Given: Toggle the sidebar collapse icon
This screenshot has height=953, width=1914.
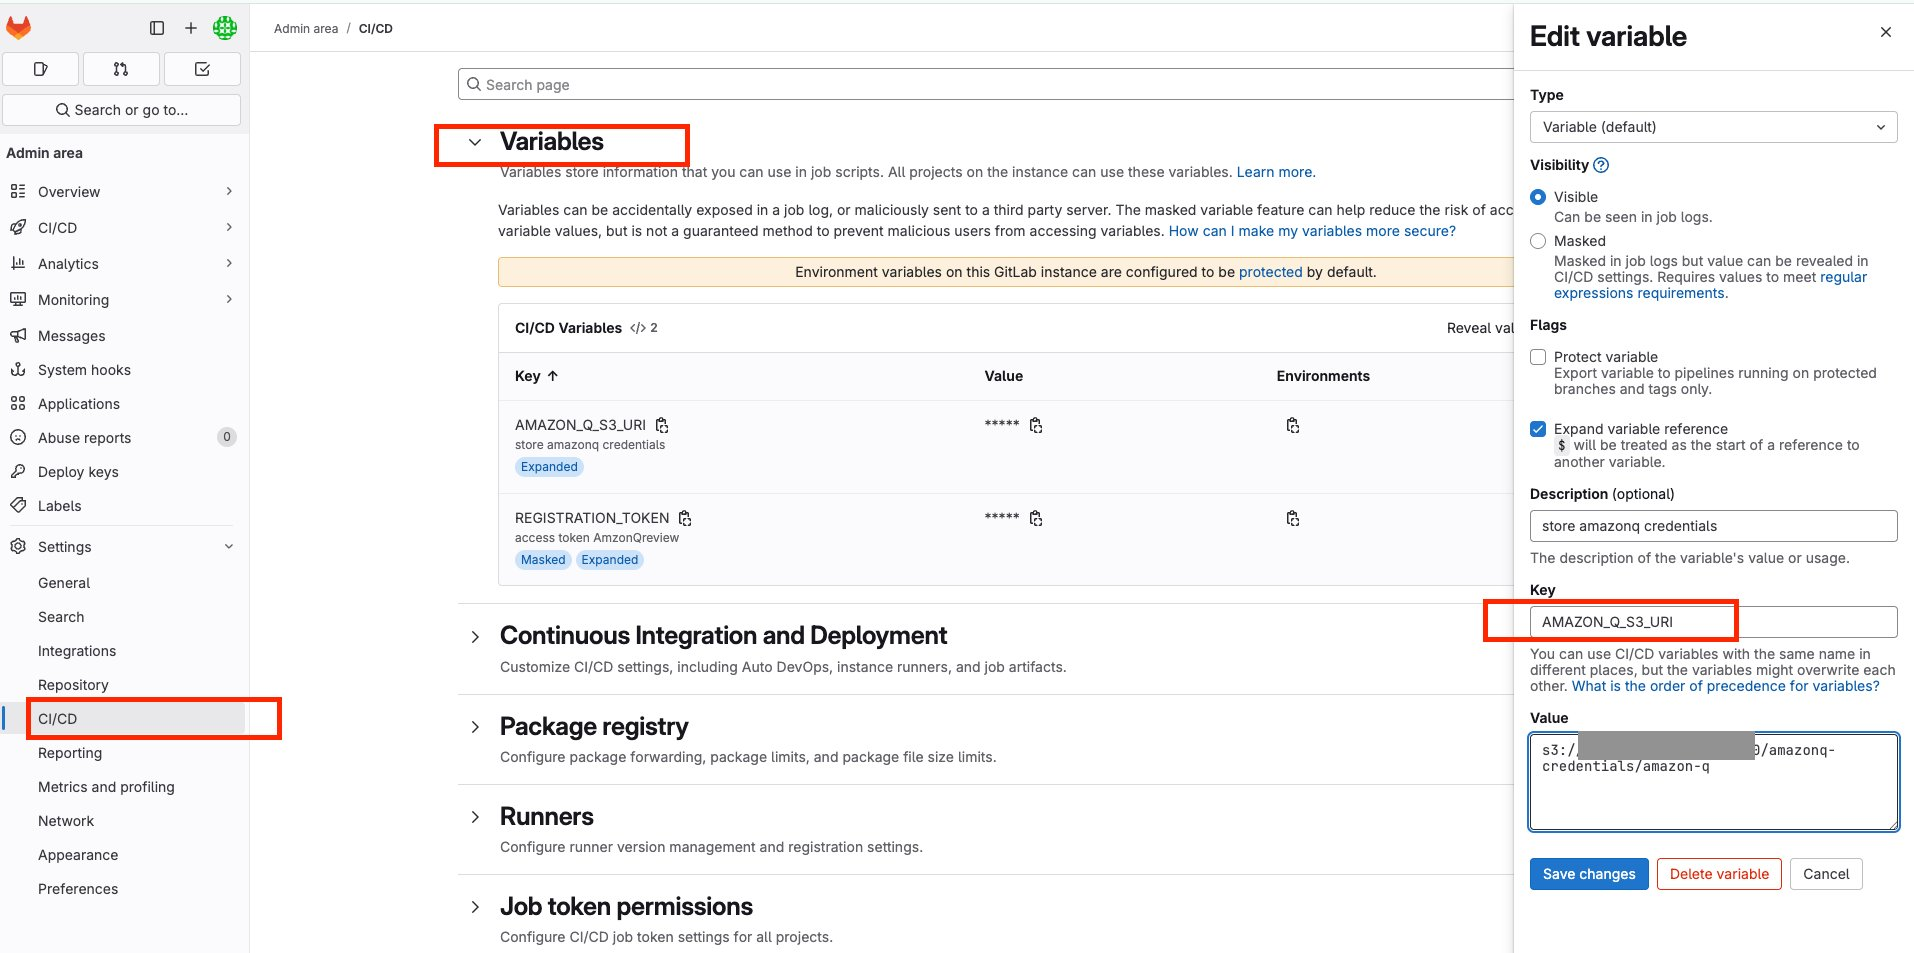Looking at the screenshot, I should (157, 28).
